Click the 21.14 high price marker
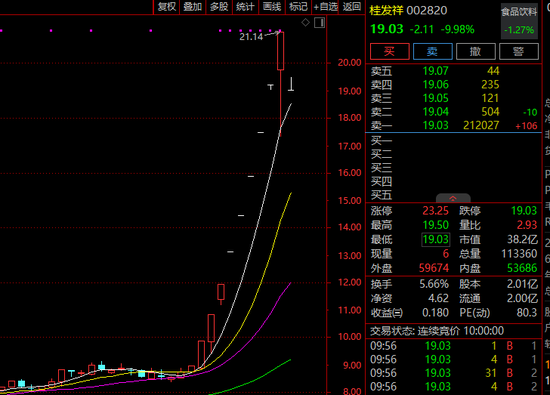The image size is (550, 395). (x=251, y=37)
